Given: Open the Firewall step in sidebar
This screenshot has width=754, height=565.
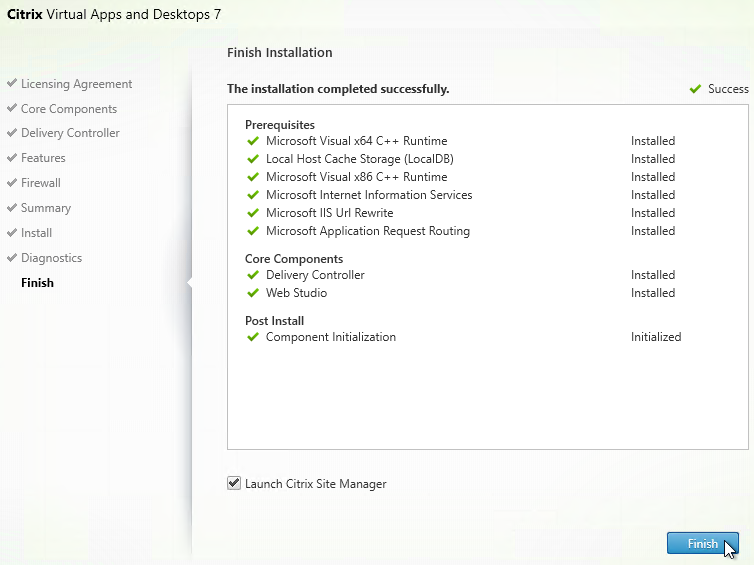Looking at the screenshot, I should pyautogui.click(x=41, y=183).
